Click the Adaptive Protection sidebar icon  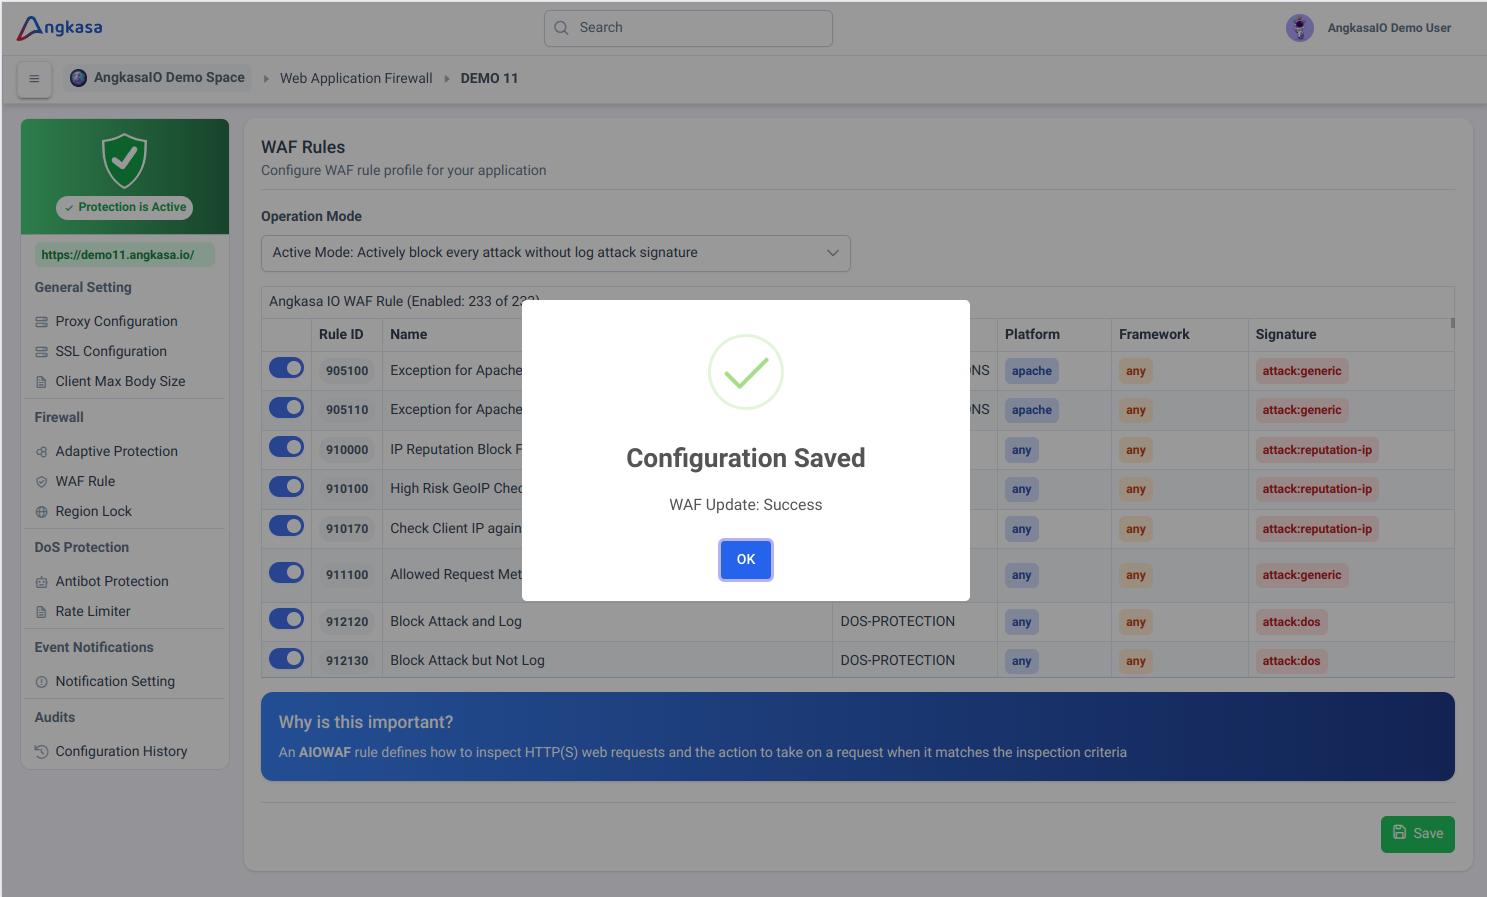[x=41, y=452]
